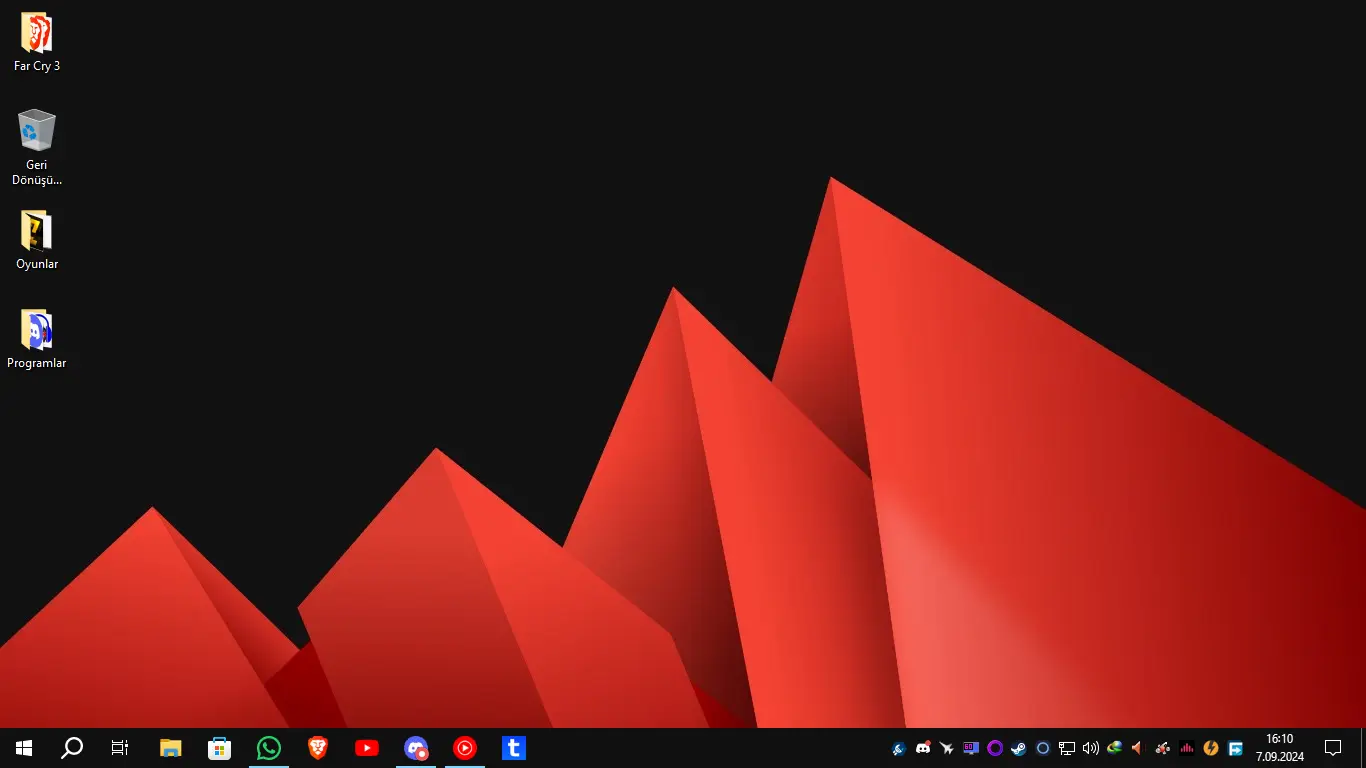Click the blue arrow window tray icon
The image size is (1366, 768).
[x=1236, y=748]
